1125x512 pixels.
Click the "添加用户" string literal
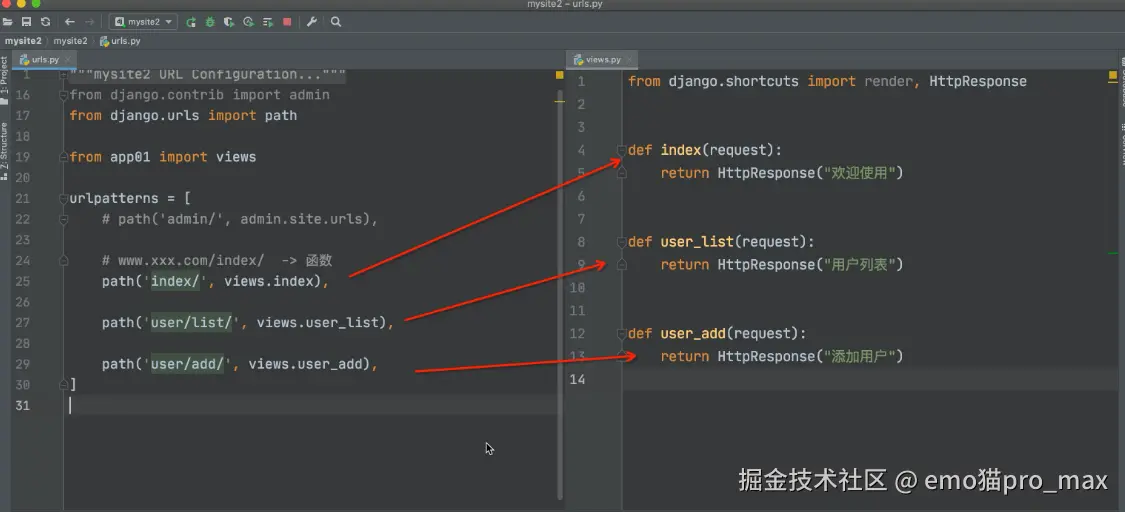860,356
